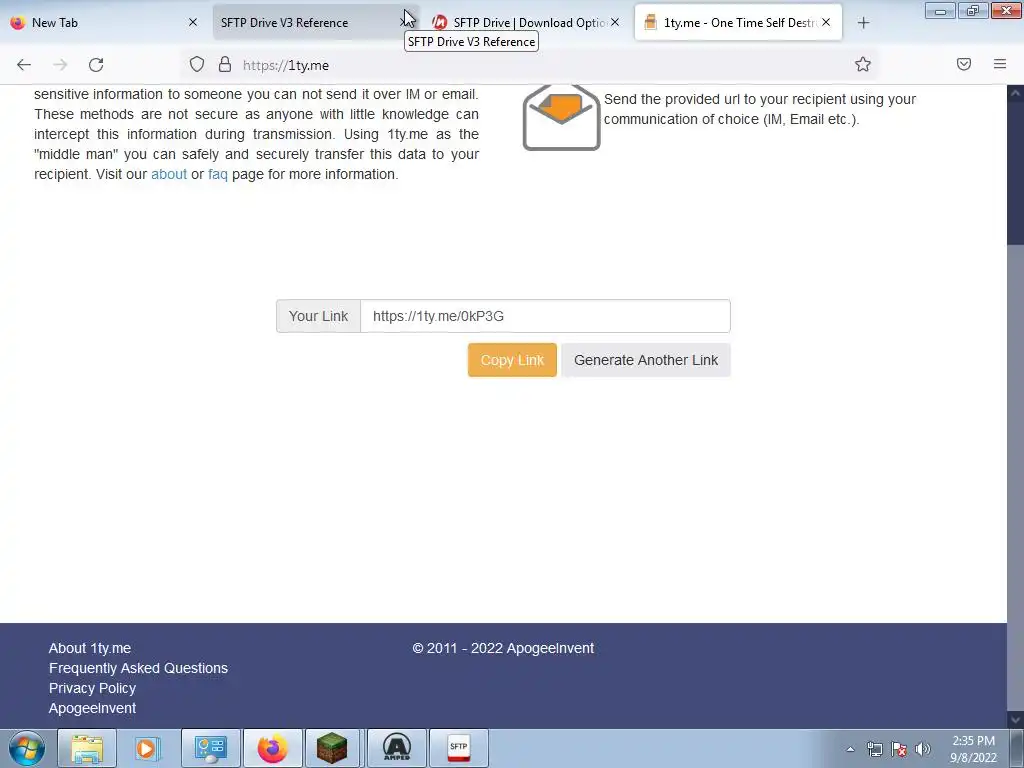Reload the current page
1024x768 pixels.
coord(96,65)
